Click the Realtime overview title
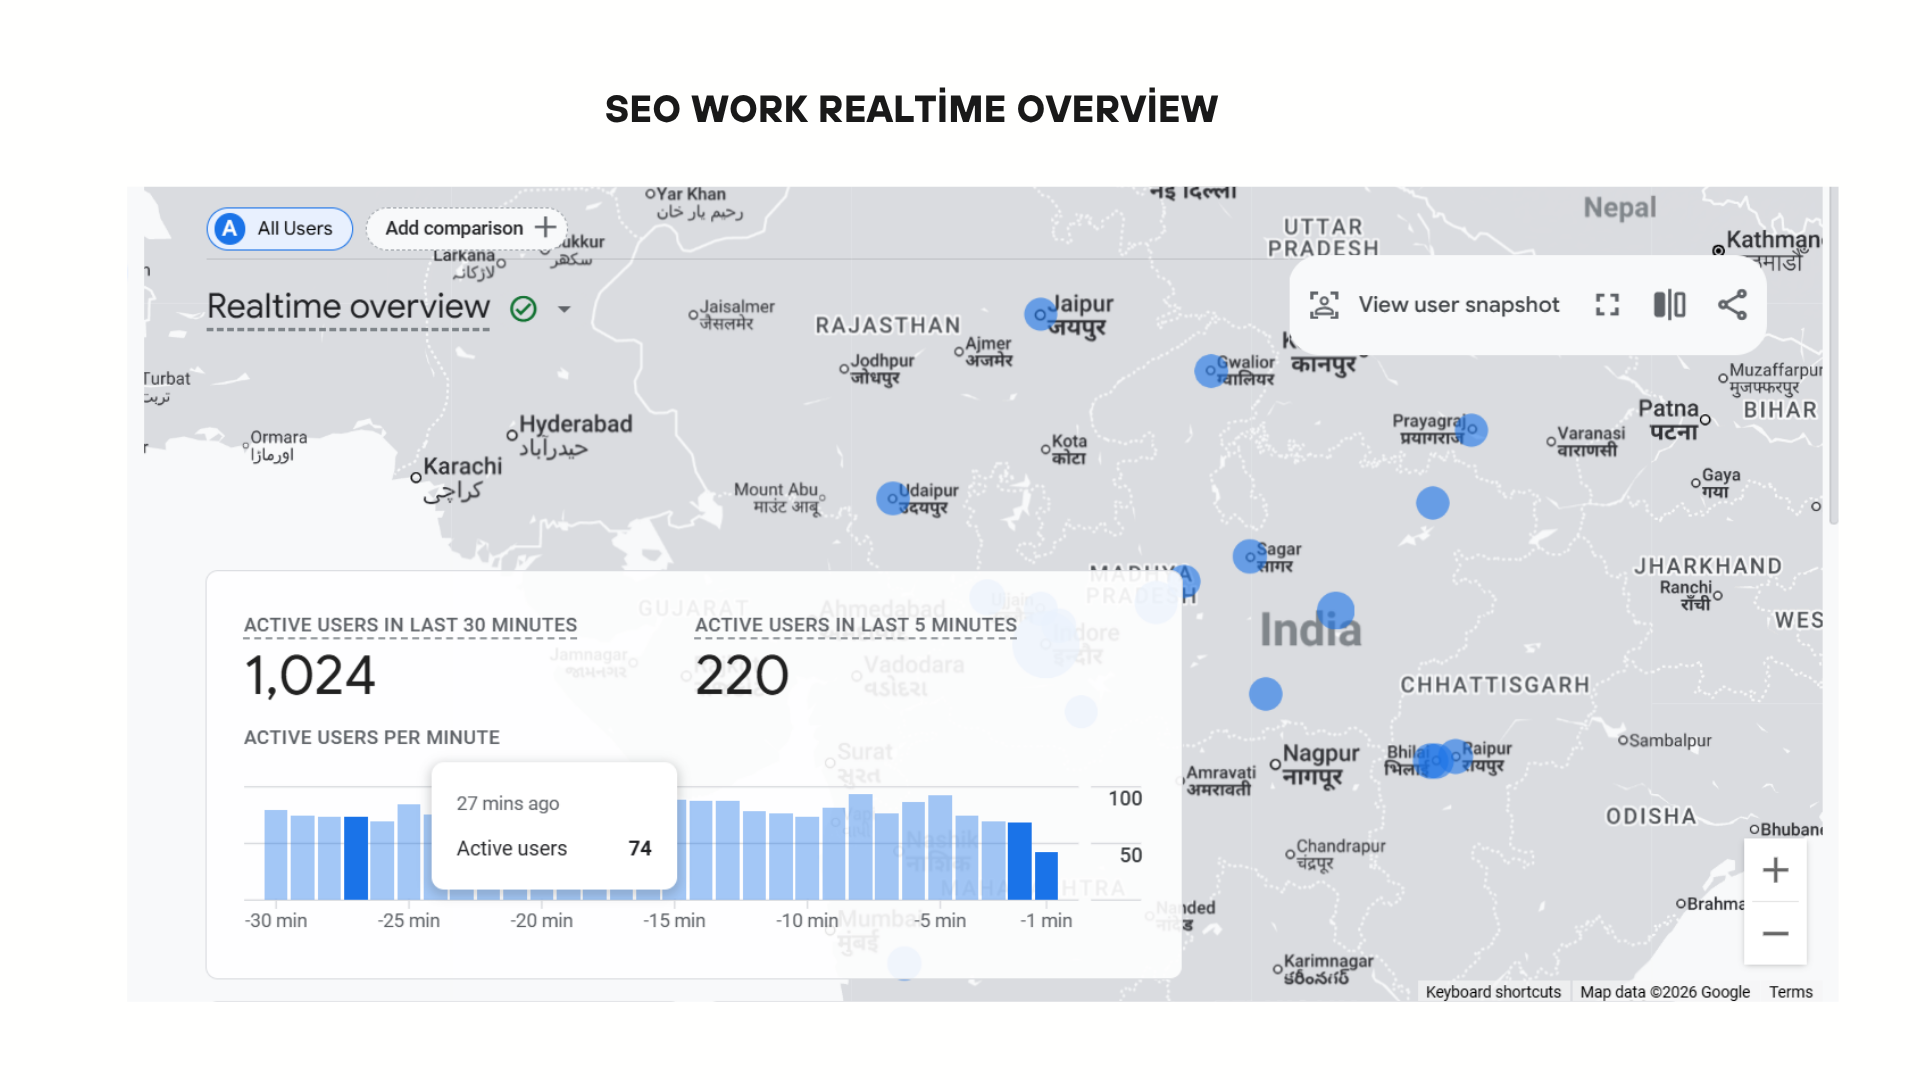1920x1080 pixels. (348, 307)
